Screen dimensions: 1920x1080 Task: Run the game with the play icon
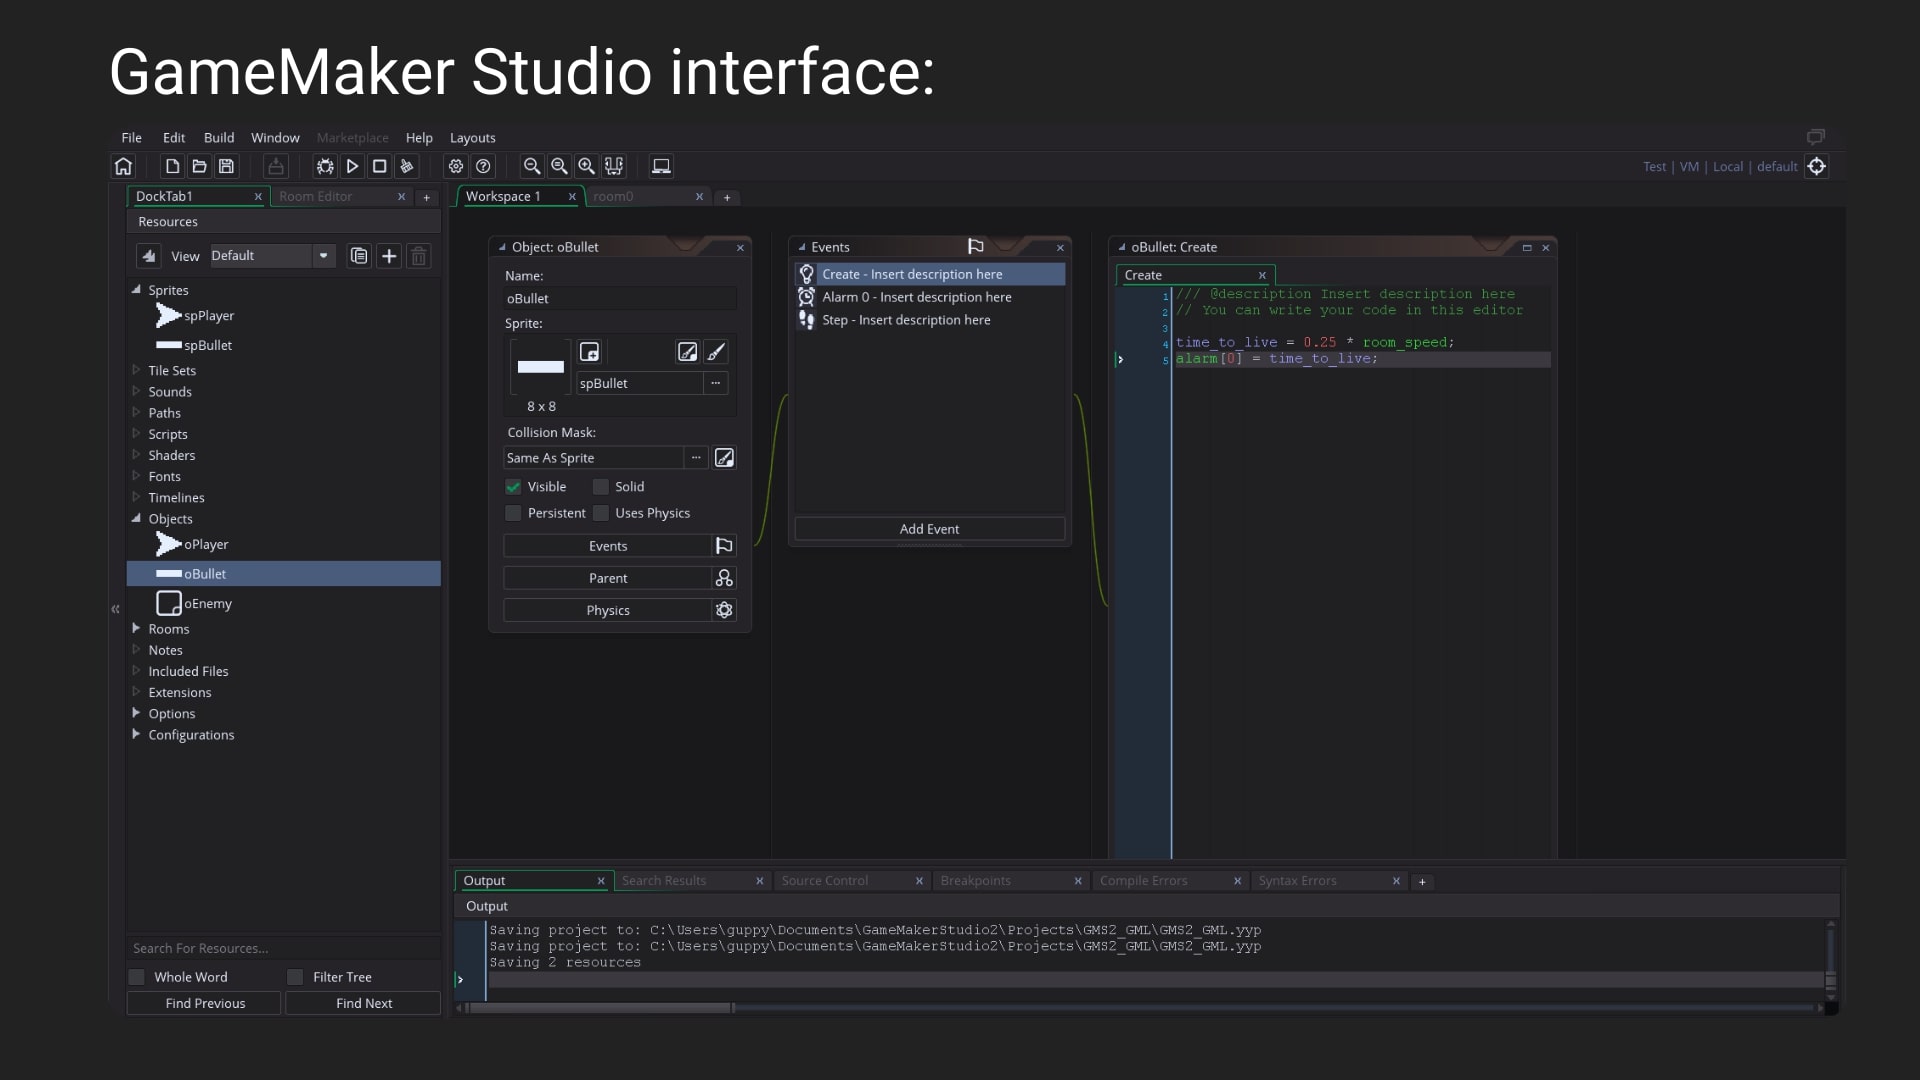[x=352, y=166]
